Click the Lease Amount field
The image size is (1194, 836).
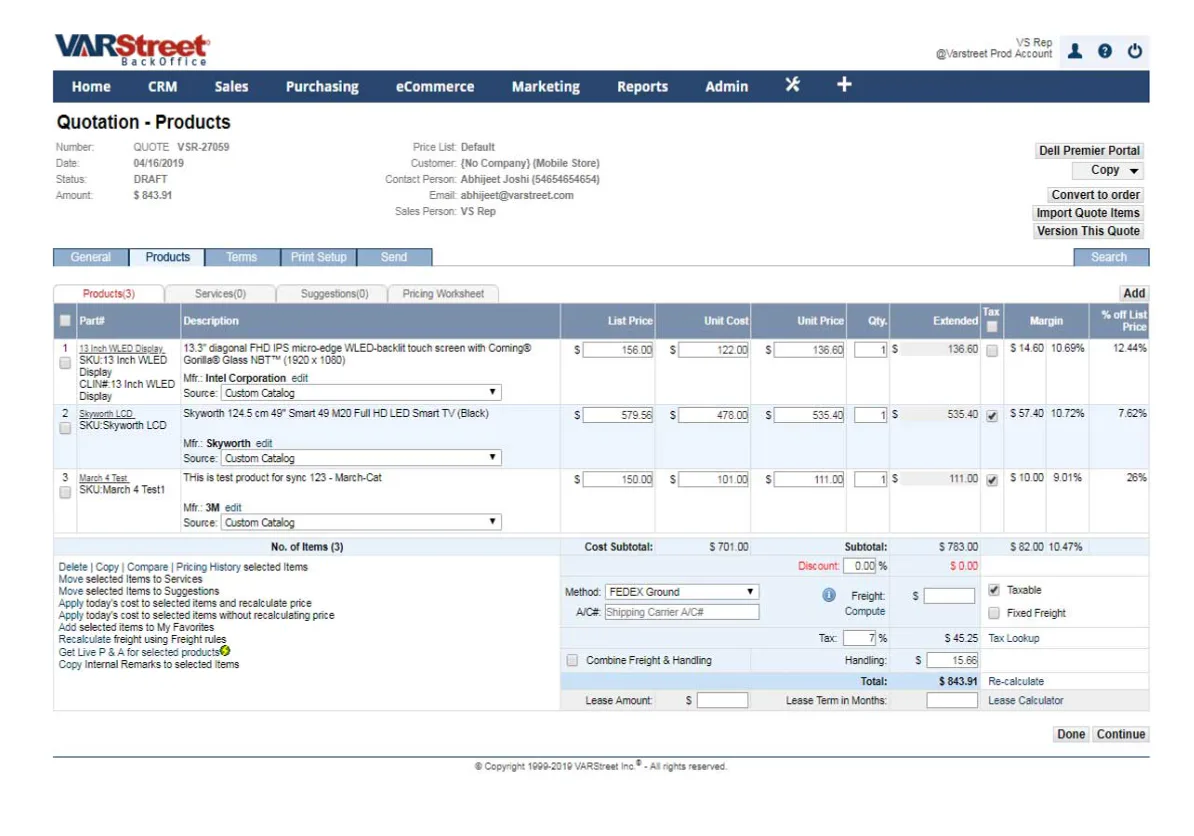[x=722, y=700]
